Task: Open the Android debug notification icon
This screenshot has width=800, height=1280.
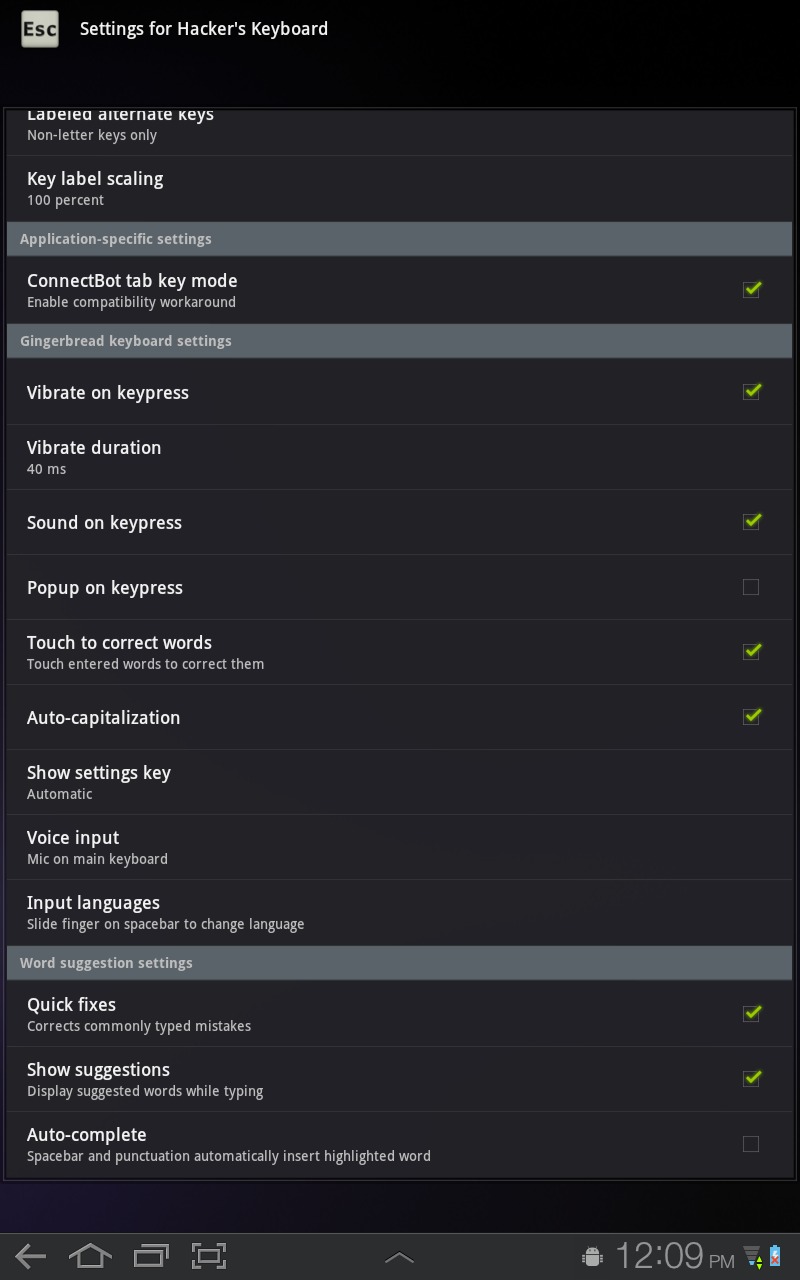Action: click(592, 1256)
